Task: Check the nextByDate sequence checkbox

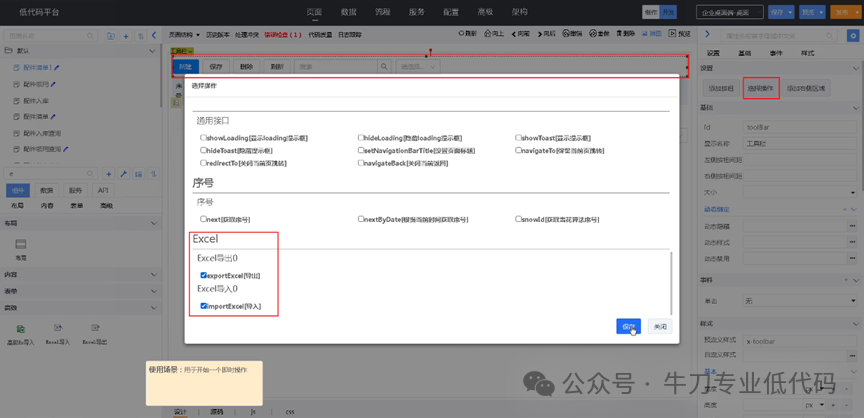Action: tap(361, 219)
